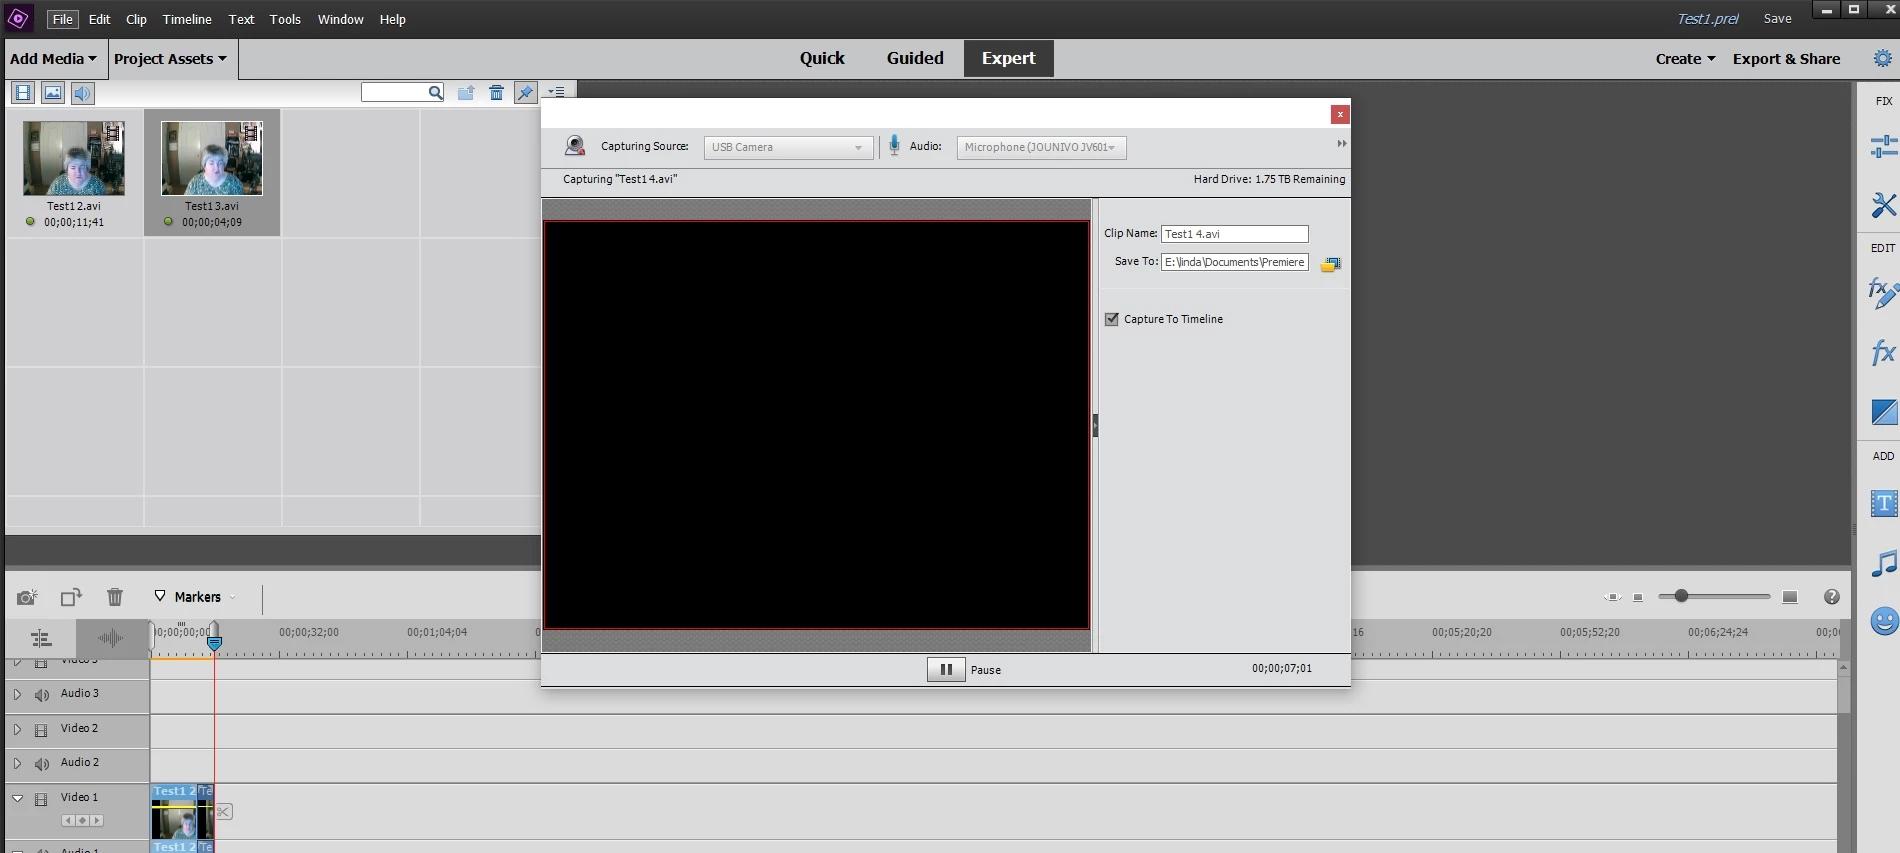
Task: Click Export & Share
Action: [1786, 59]
